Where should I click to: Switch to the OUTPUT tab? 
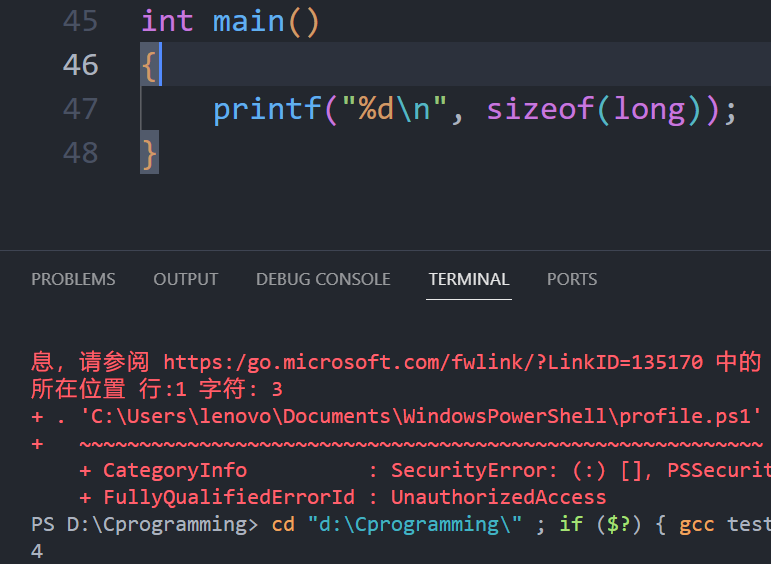tap(185, 279)
